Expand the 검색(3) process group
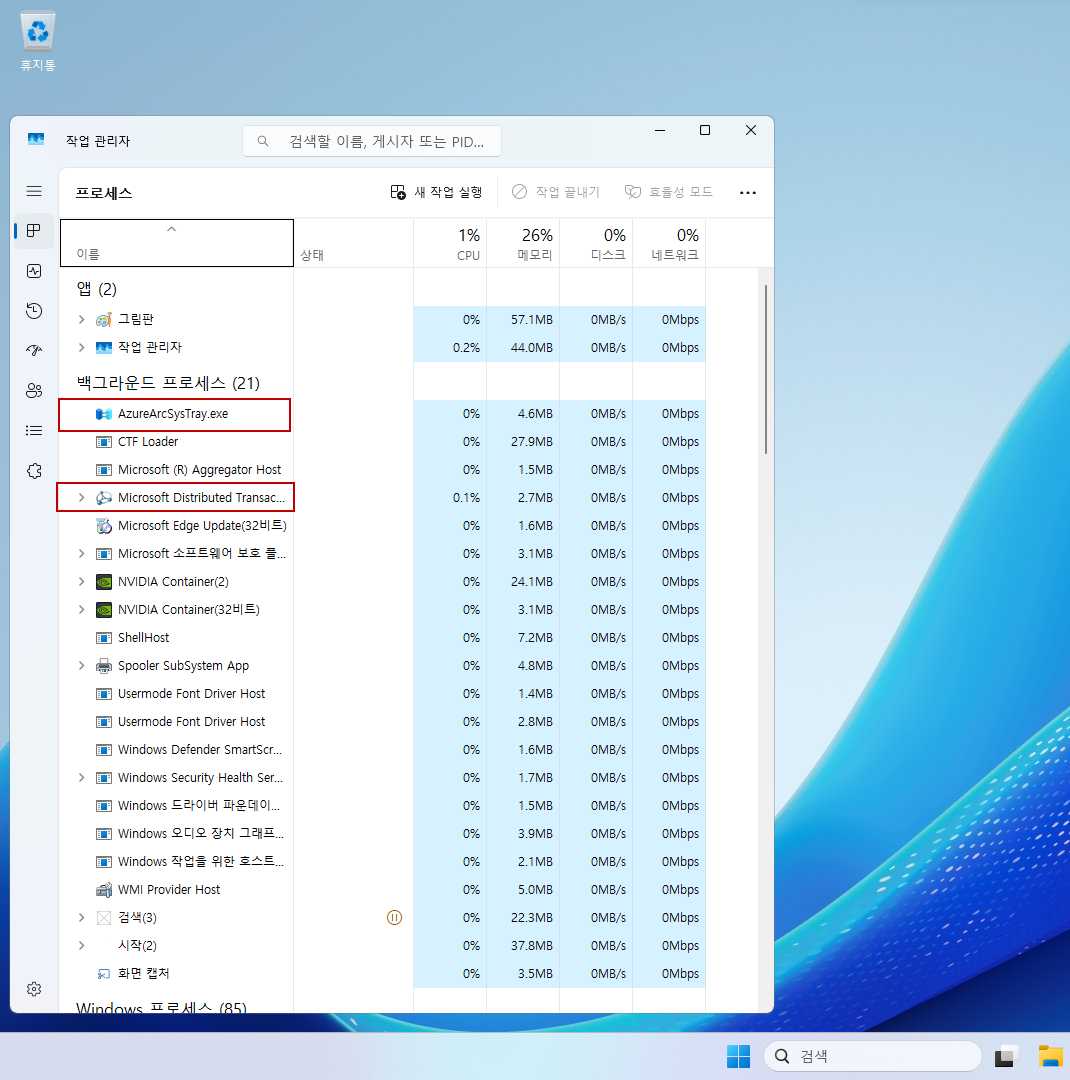Image resolution: width=1070 pixels, height=1080 pixels. tap(81, 917)
